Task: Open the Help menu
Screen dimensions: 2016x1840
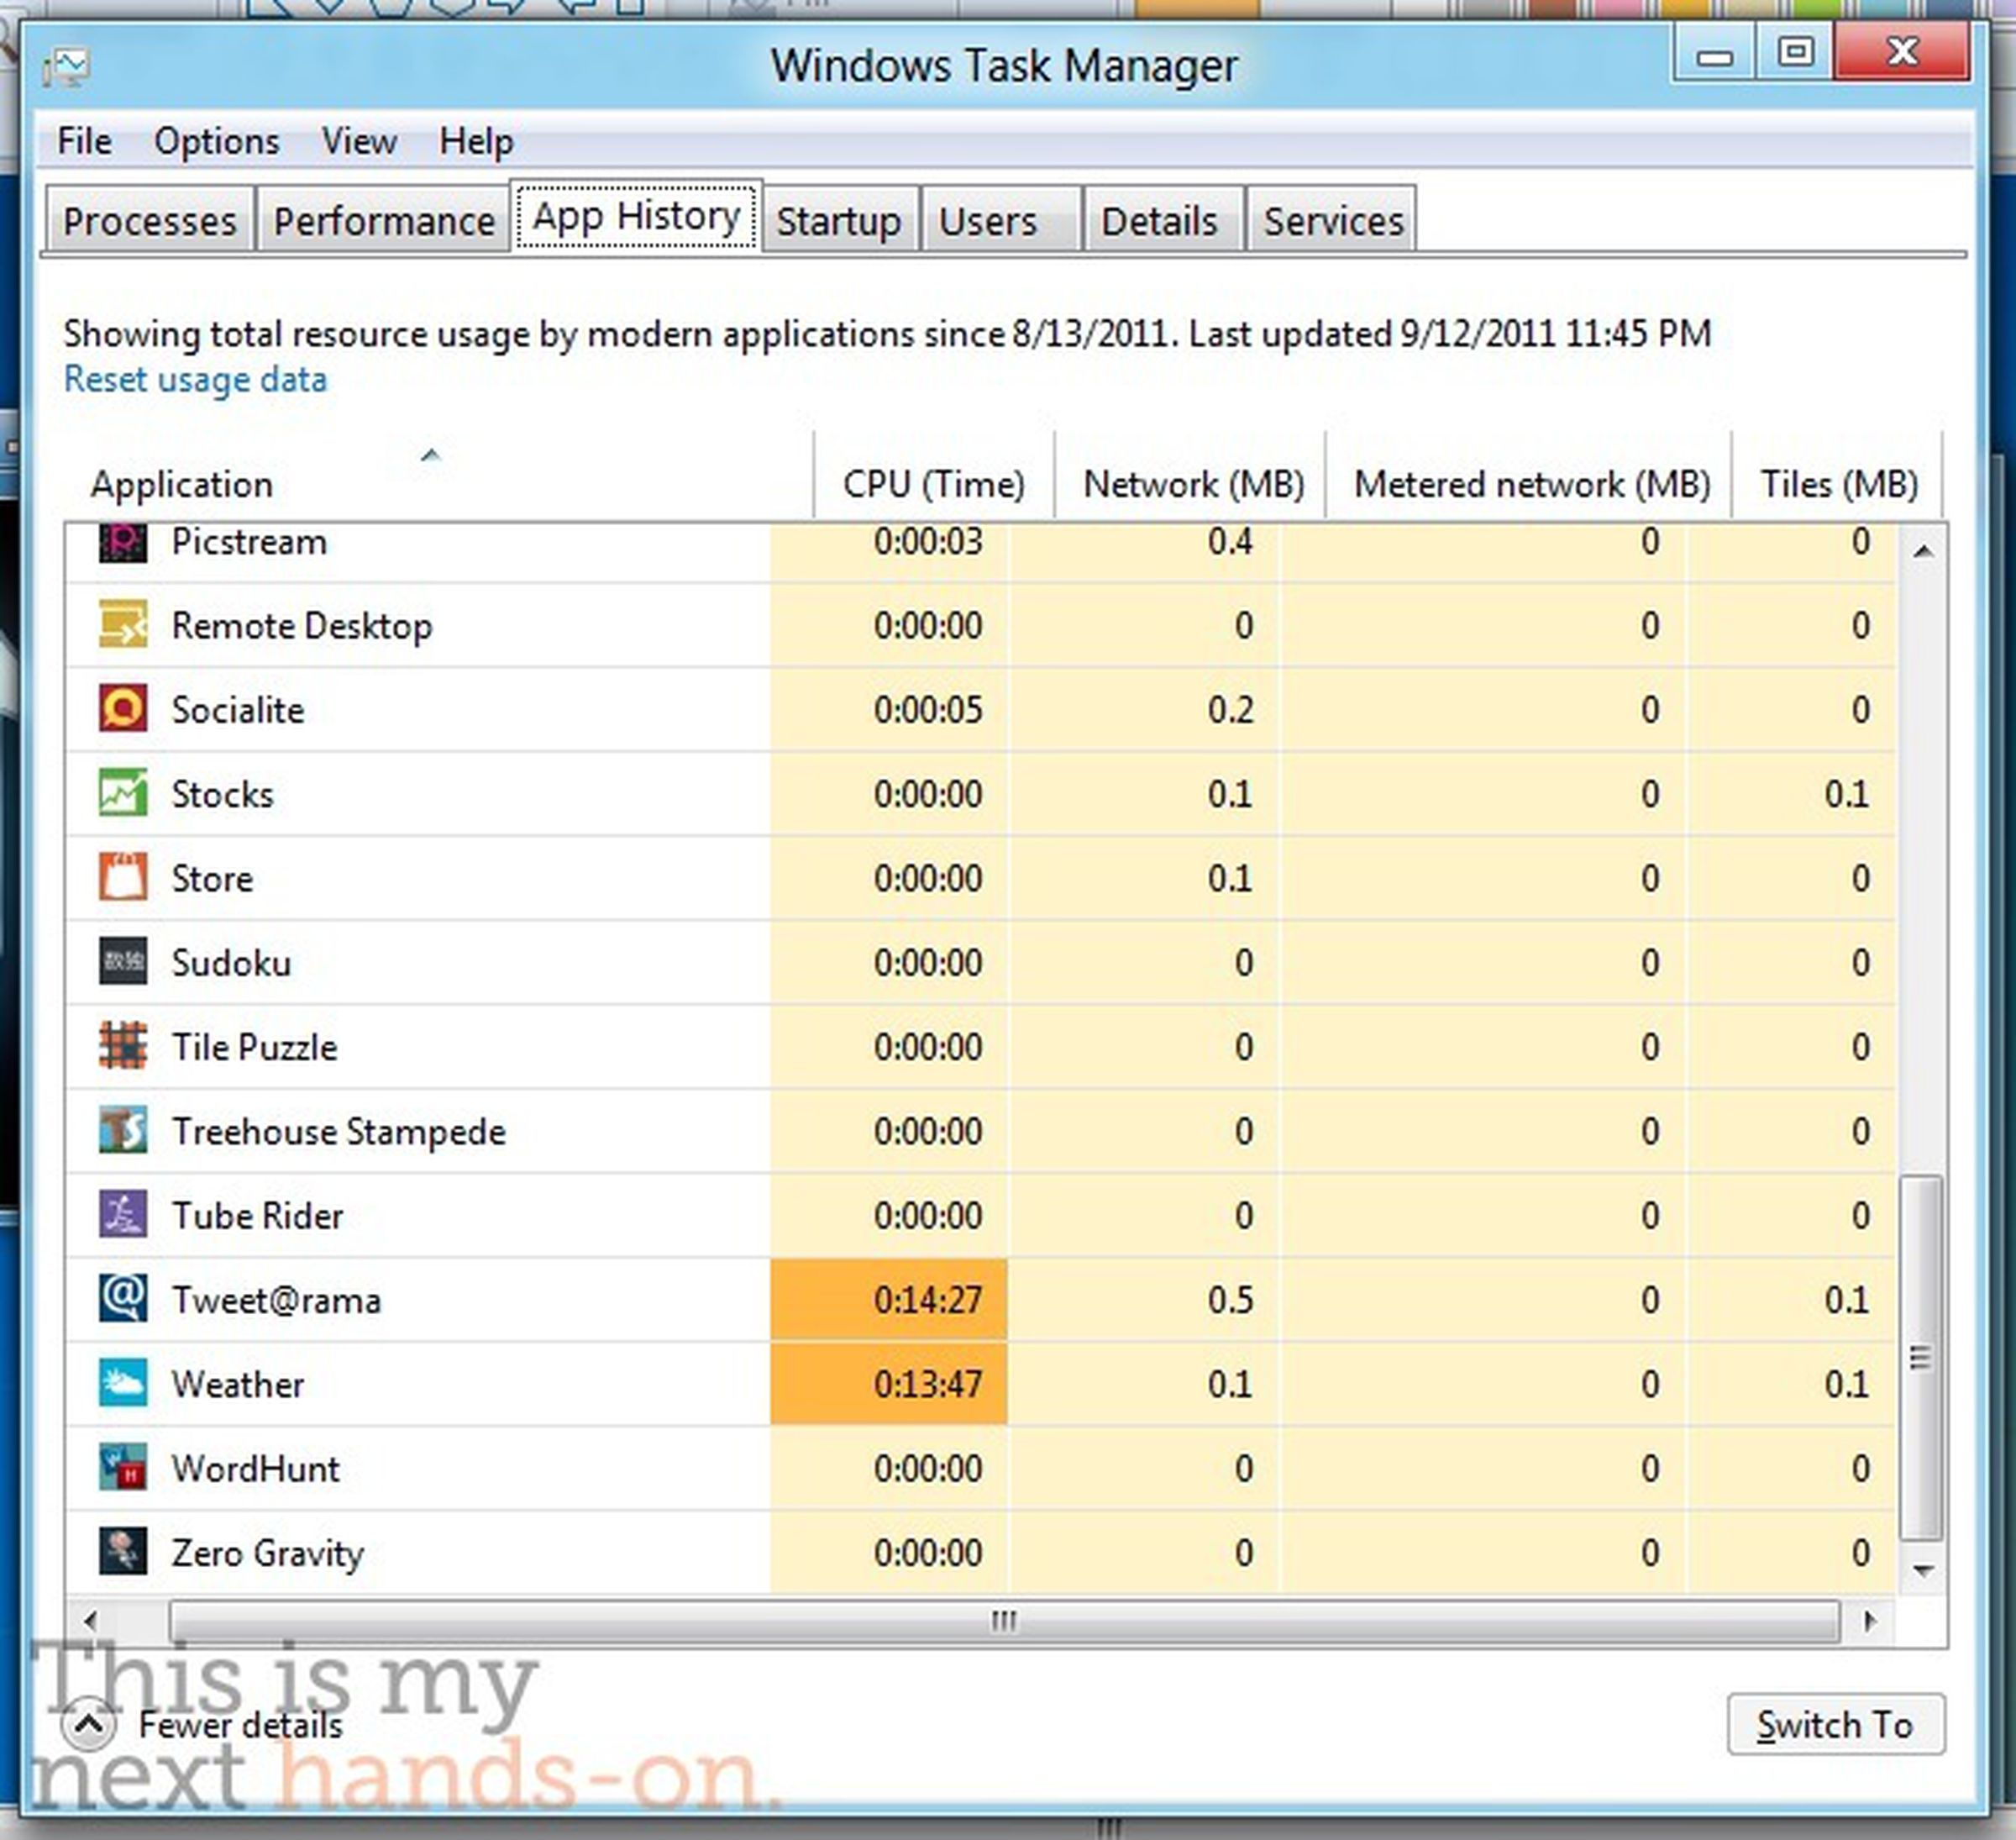Action: coord(476,141)
